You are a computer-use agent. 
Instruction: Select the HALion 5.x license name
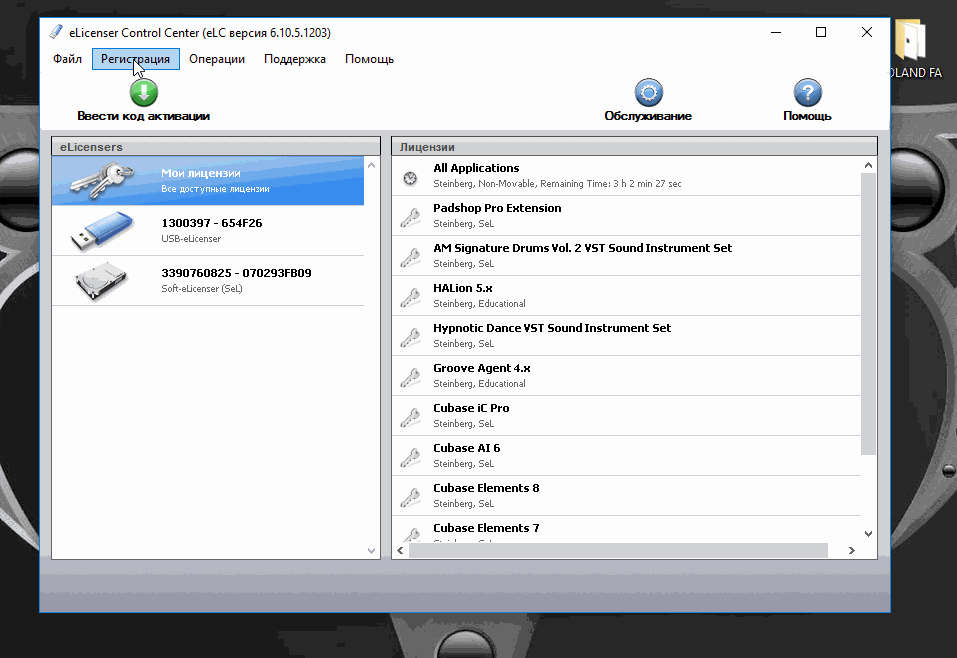pos(463,288)
